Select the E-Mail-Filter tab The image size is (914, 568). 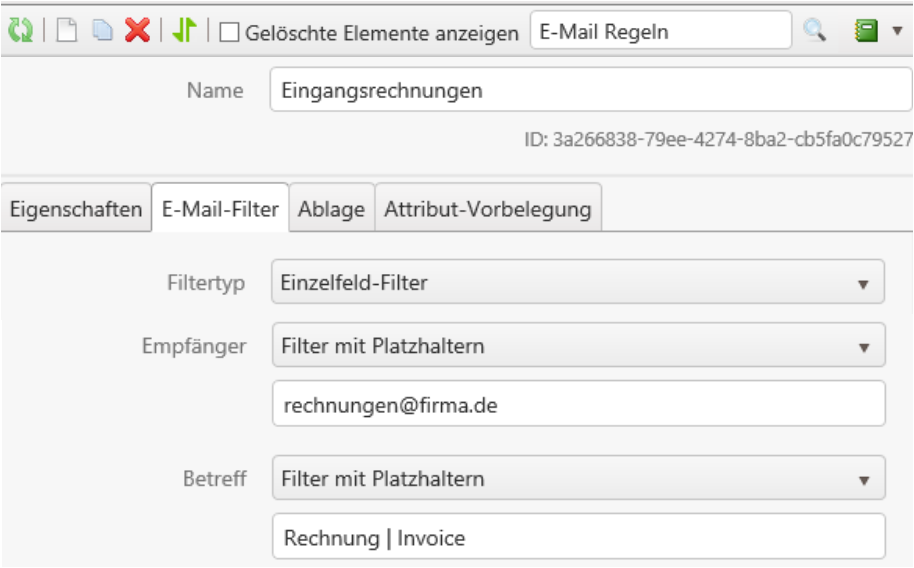[x=220, y=210]
